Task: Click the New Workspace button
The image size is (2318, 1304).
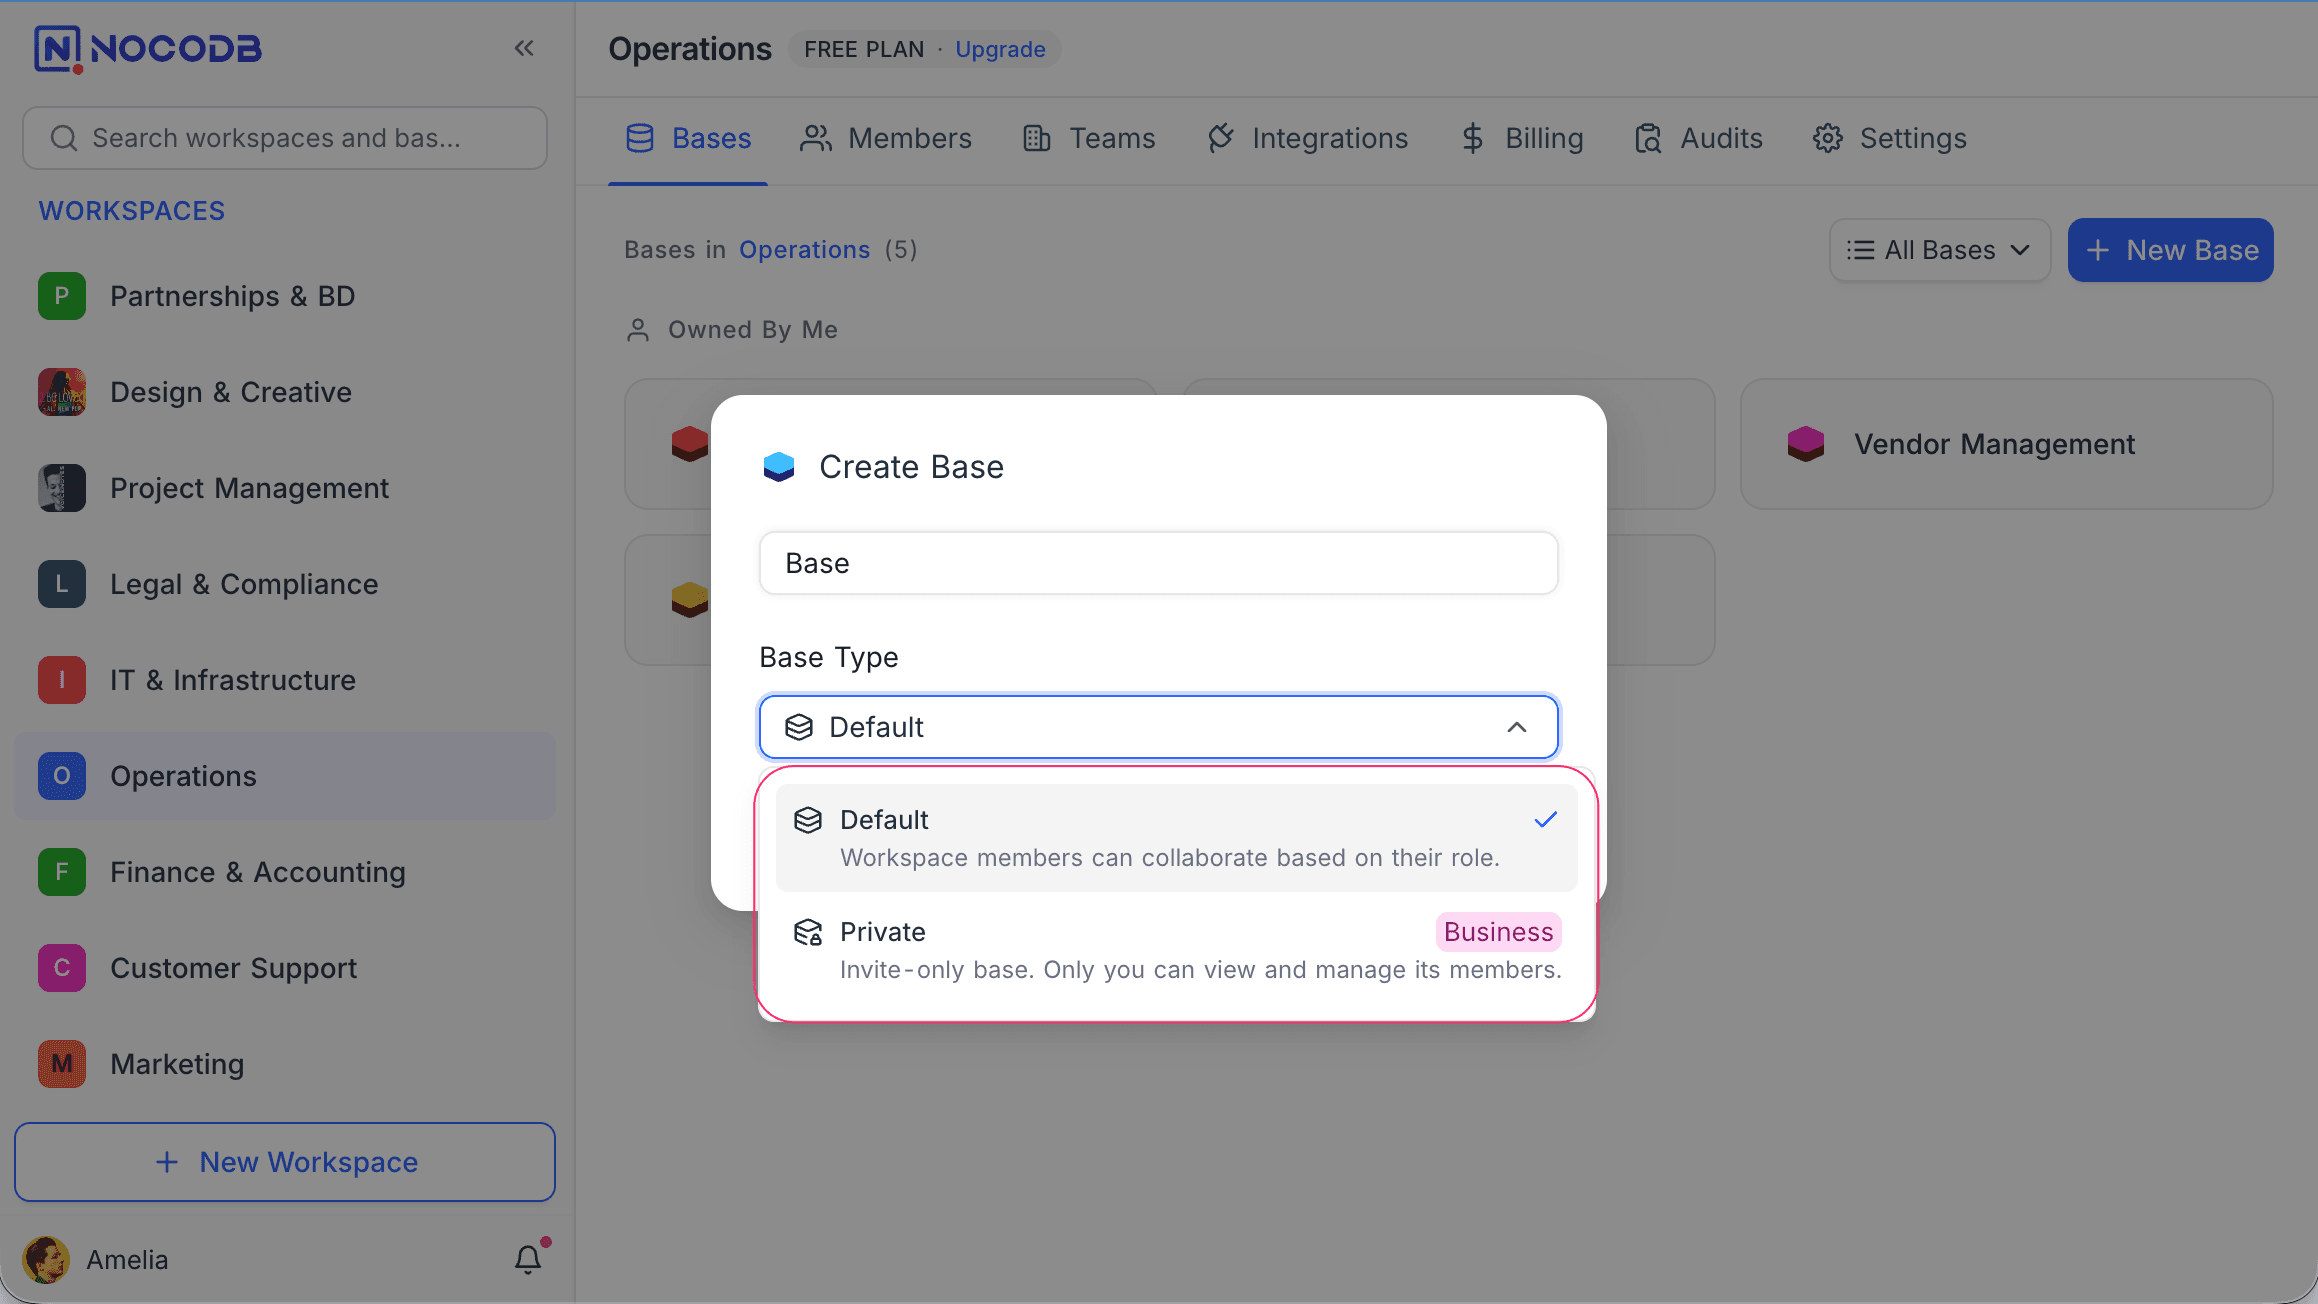Action: (284, 1161)
